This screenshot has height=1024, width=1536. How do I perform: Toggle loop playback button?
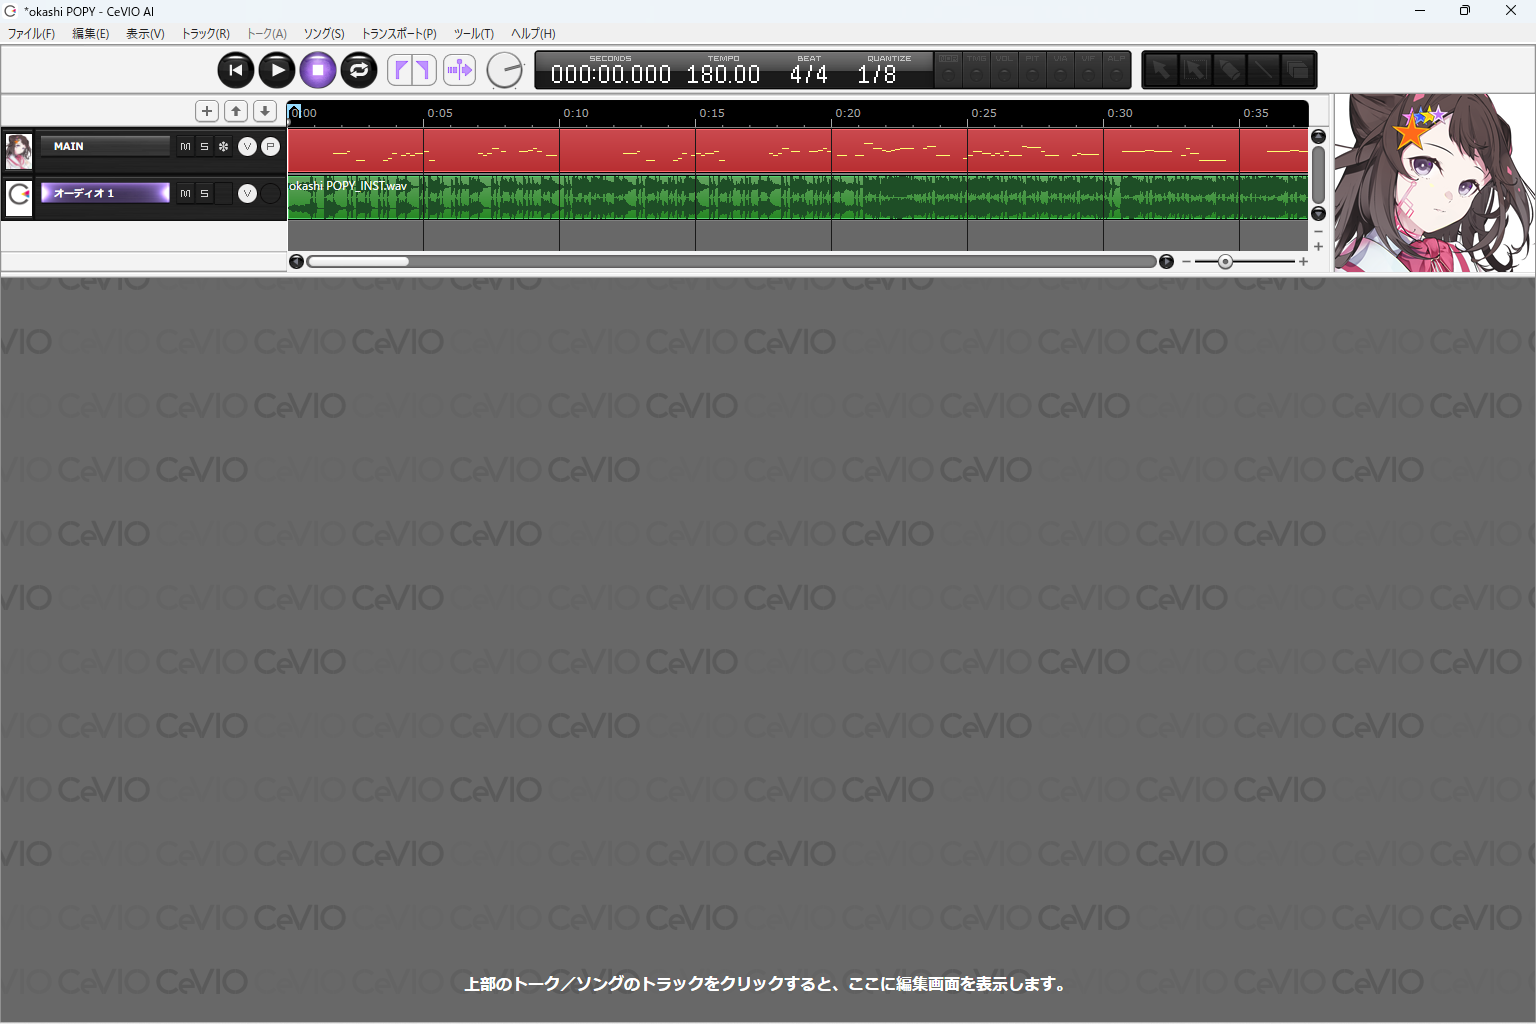pyautogui.click(x=359, y=70)
